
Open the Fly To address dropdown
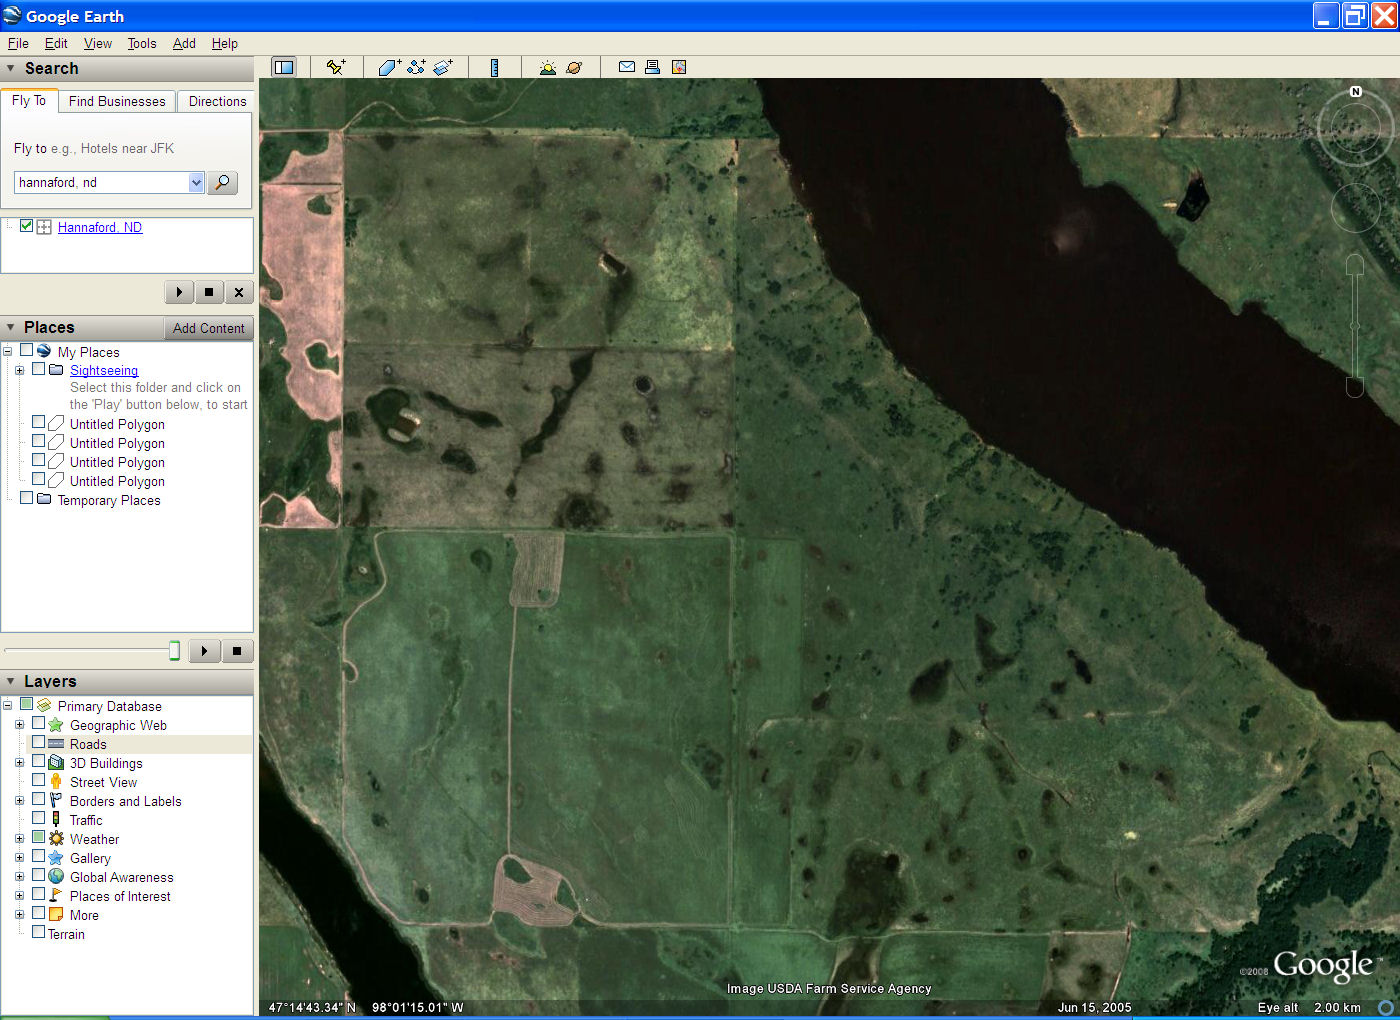click(x=196, y=182)
